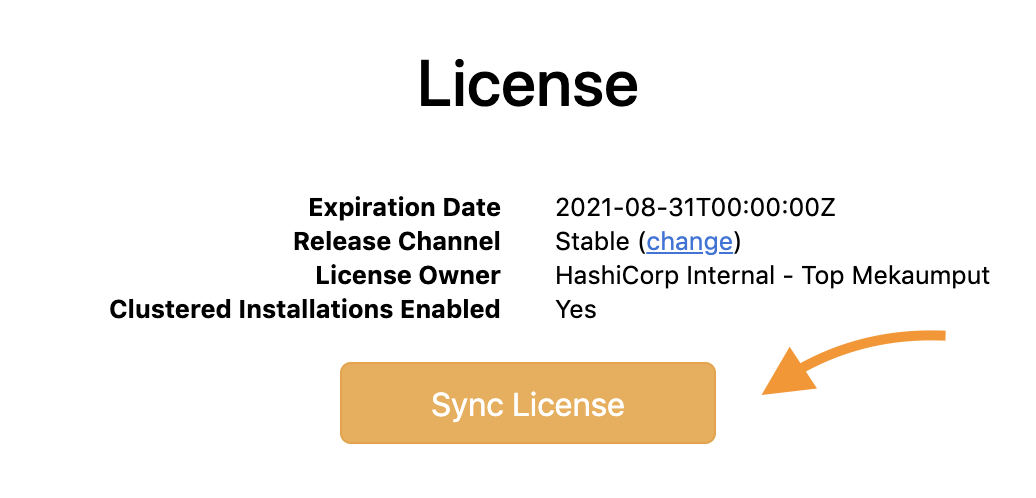Click the Yes value for clustered installations
Image resolution: width=1036 pixels, height=498 pixels.
coord(576,309)
